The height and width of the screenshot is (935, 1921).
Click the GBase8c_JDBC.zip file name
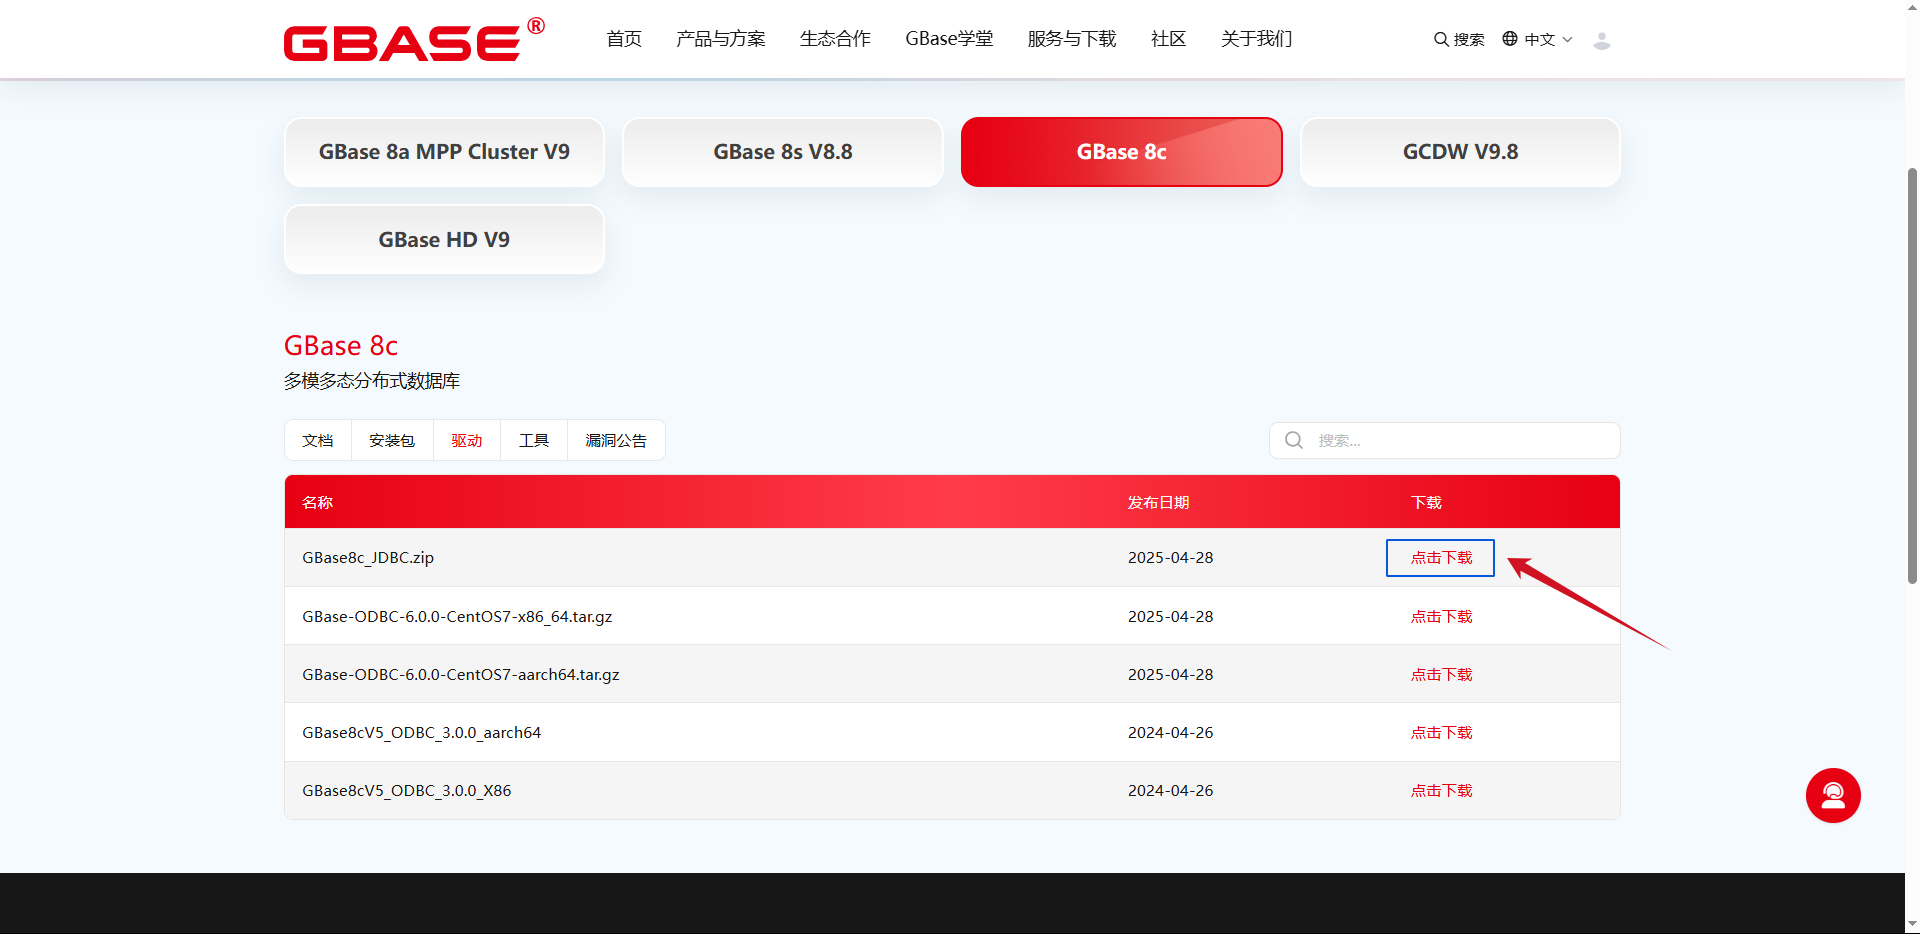pyautogui.click(x=368, y=558)
